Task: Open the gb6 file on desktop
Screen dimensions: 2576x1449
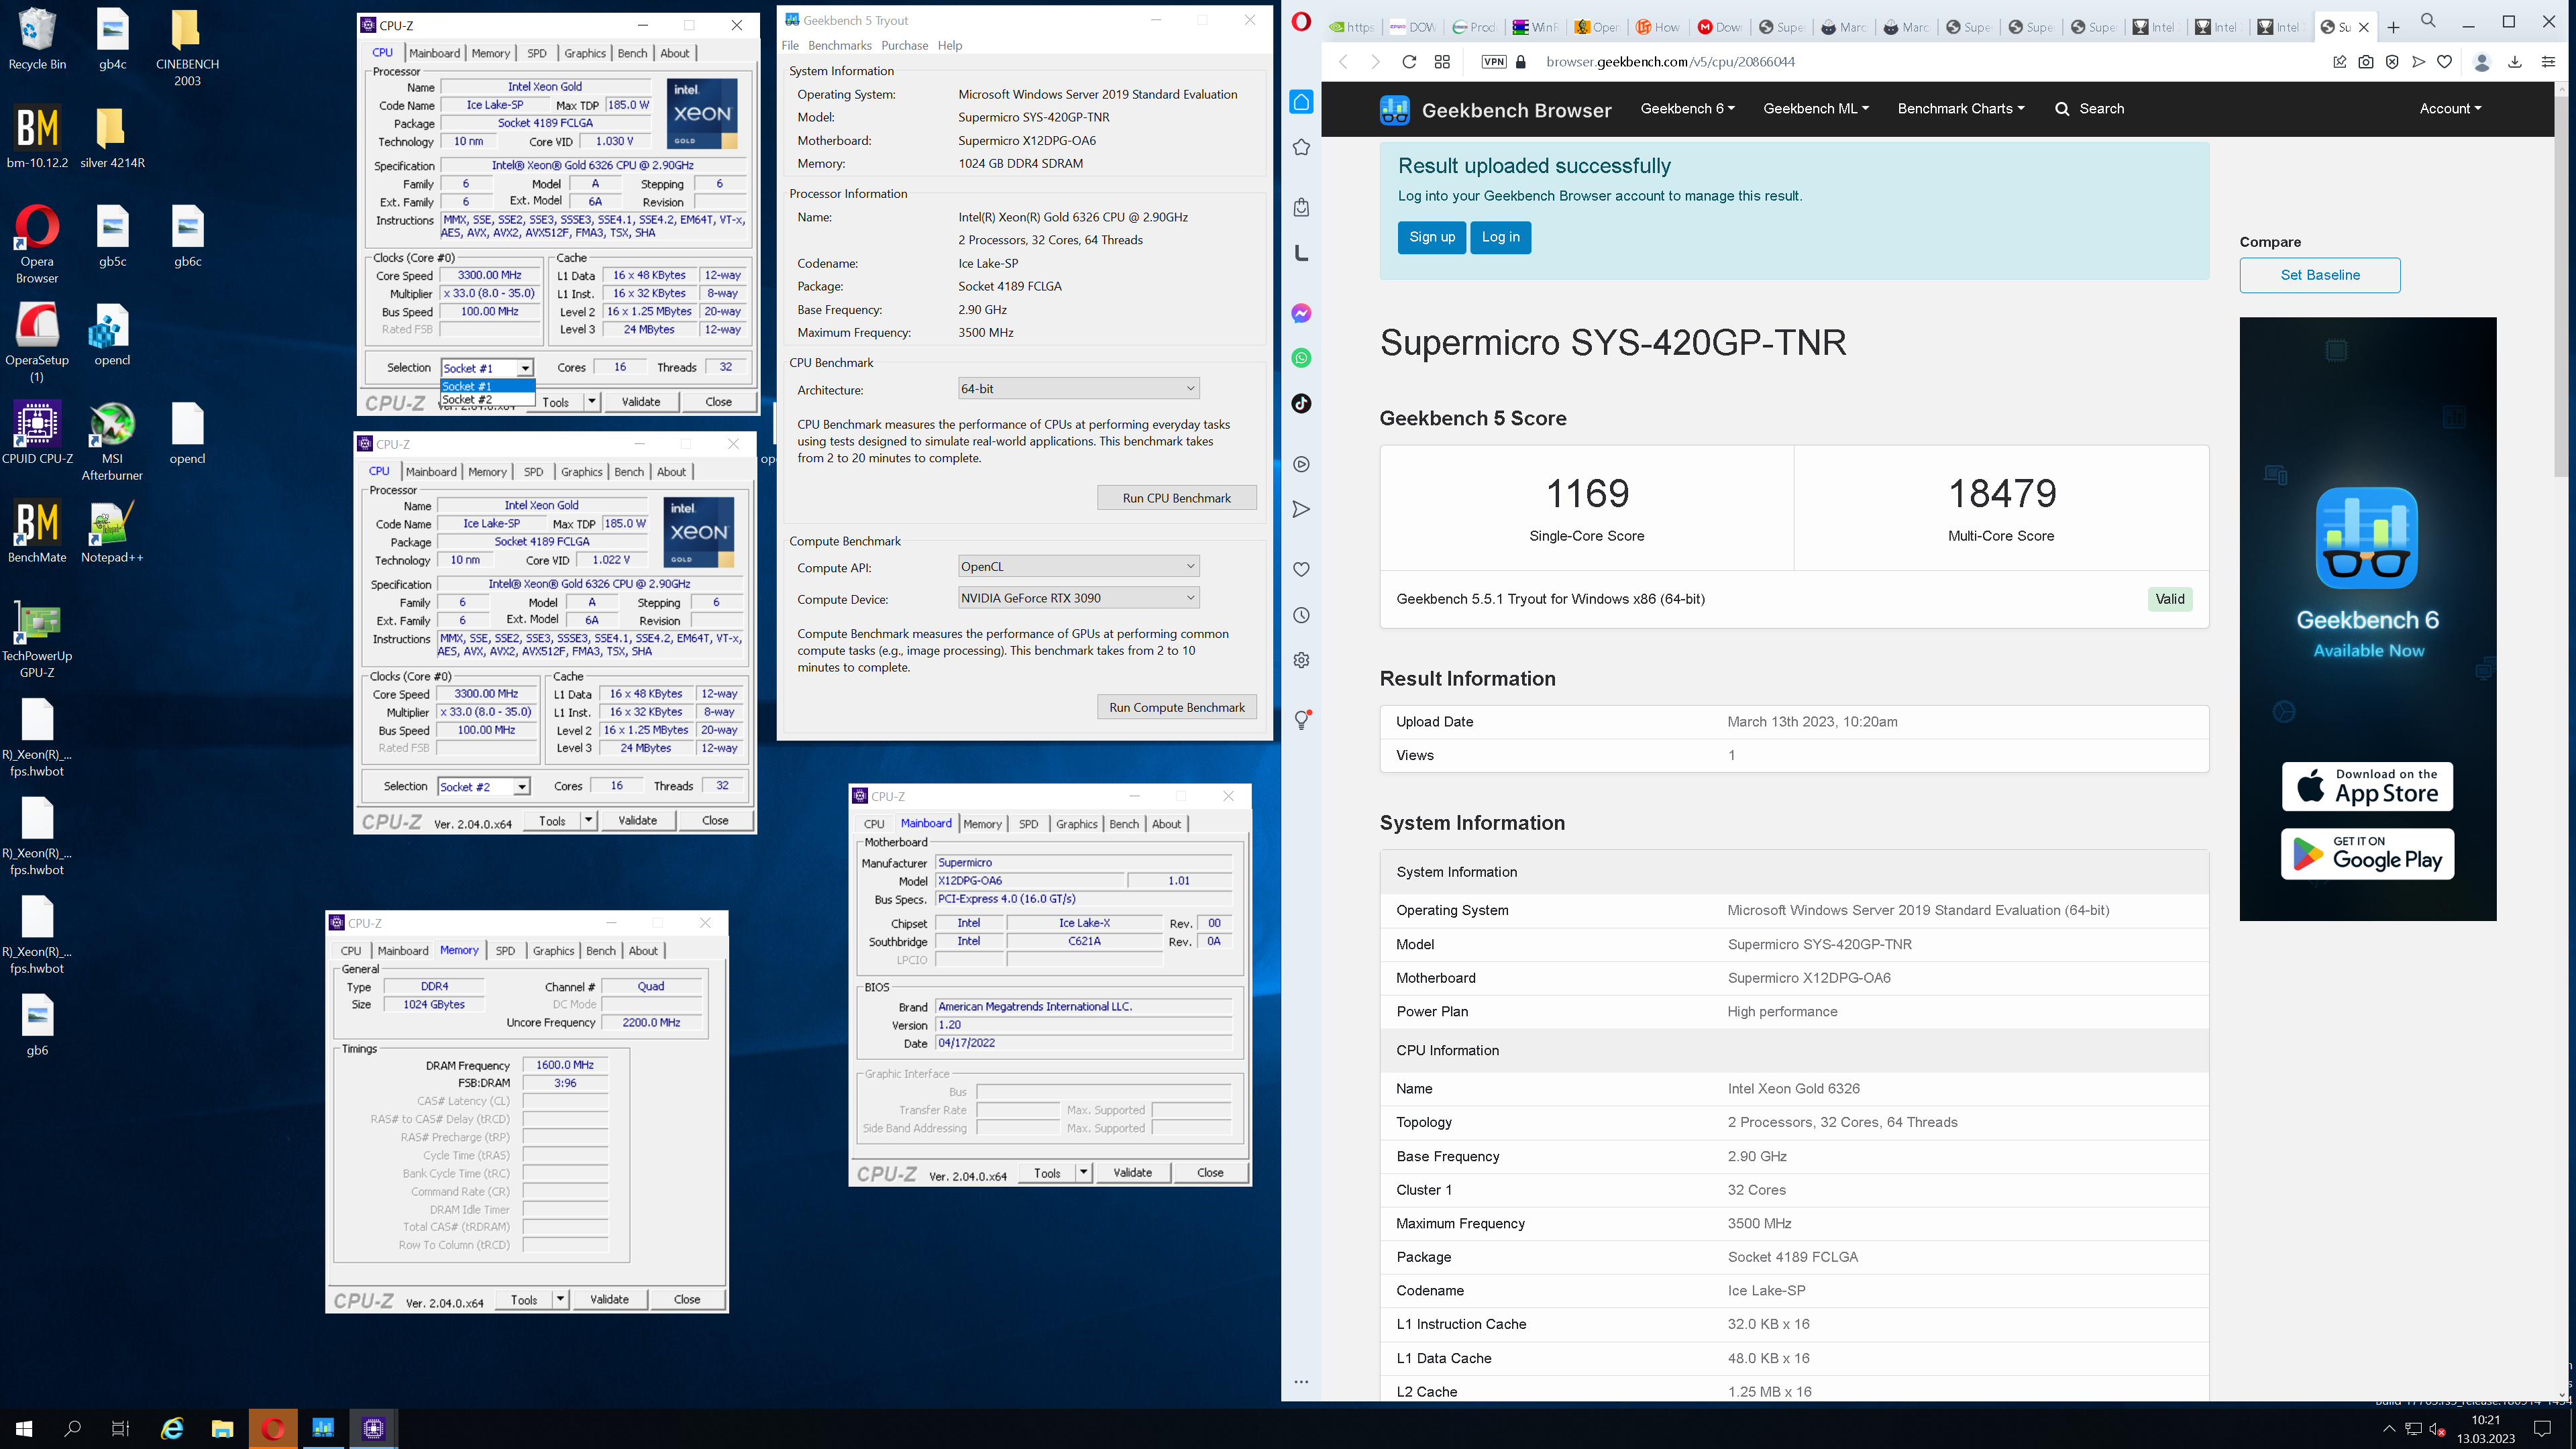Action: click(37, 1025)
